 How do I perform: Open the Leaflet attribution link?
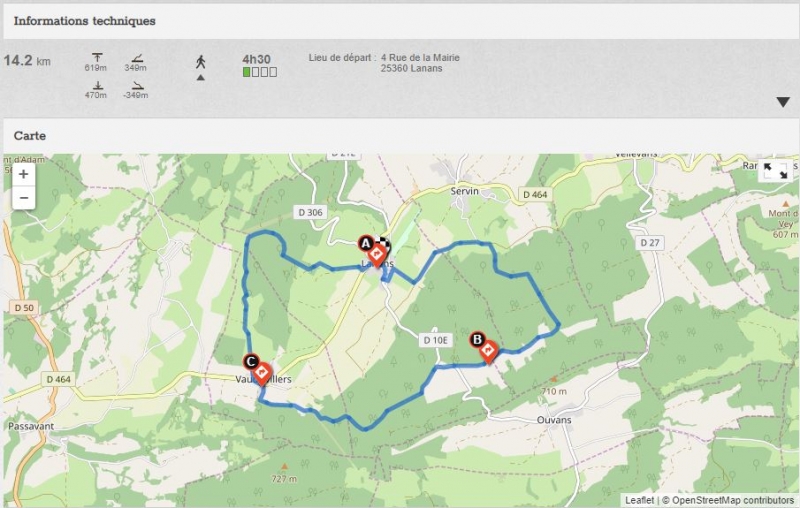tap(639, 500)
